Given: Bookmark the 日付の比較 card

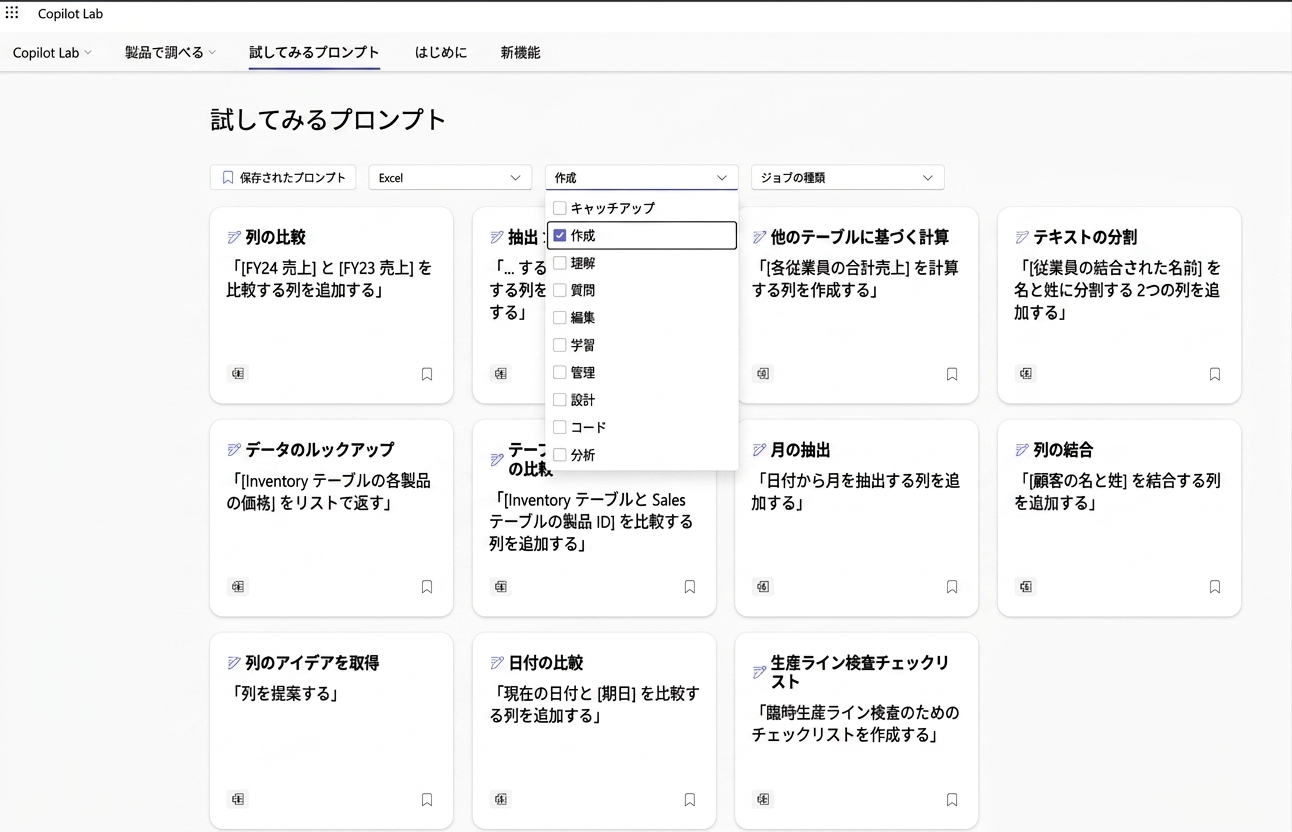Looking at the screenshot, I should coord(690,800).
